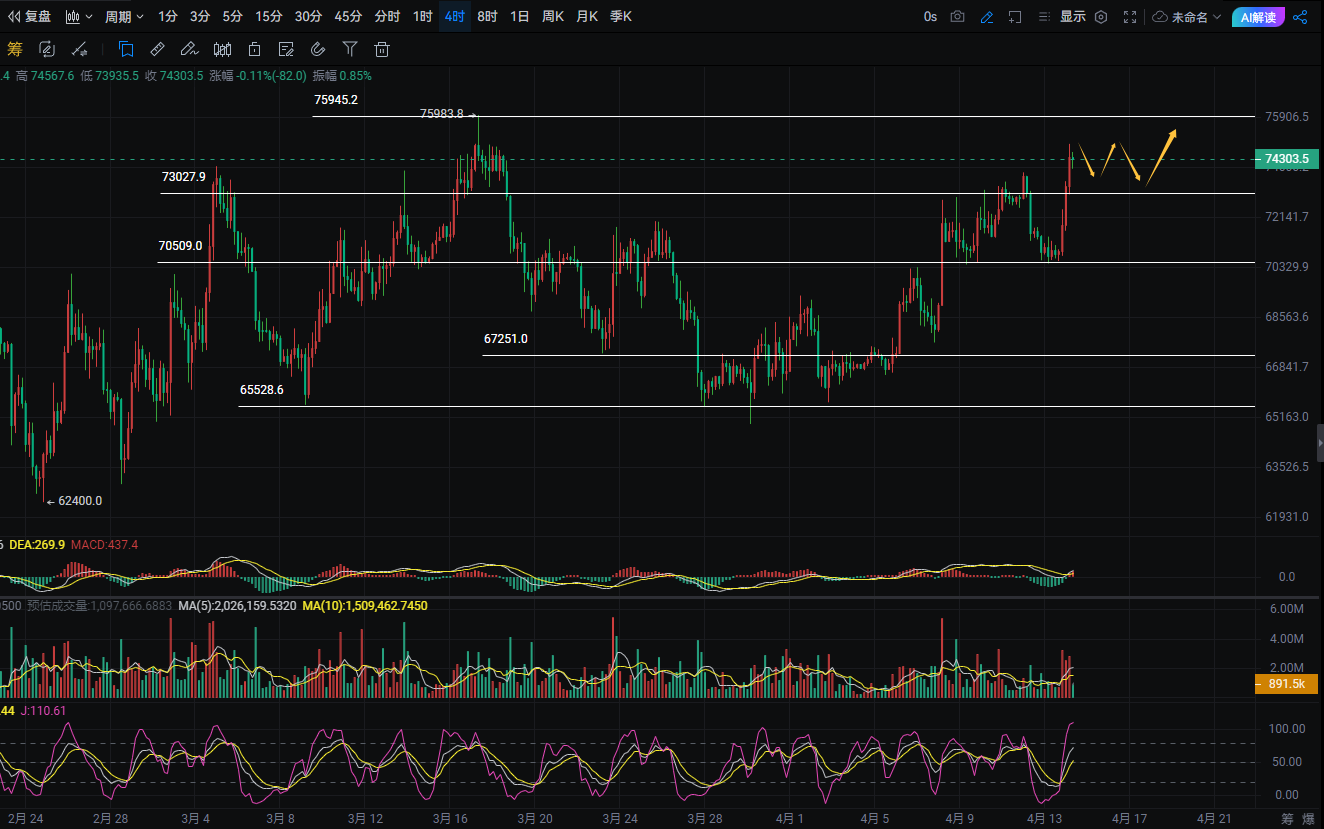Click the right-edge panel expand handle
Screen dimensions: 1324x829
pos(1320,441)
